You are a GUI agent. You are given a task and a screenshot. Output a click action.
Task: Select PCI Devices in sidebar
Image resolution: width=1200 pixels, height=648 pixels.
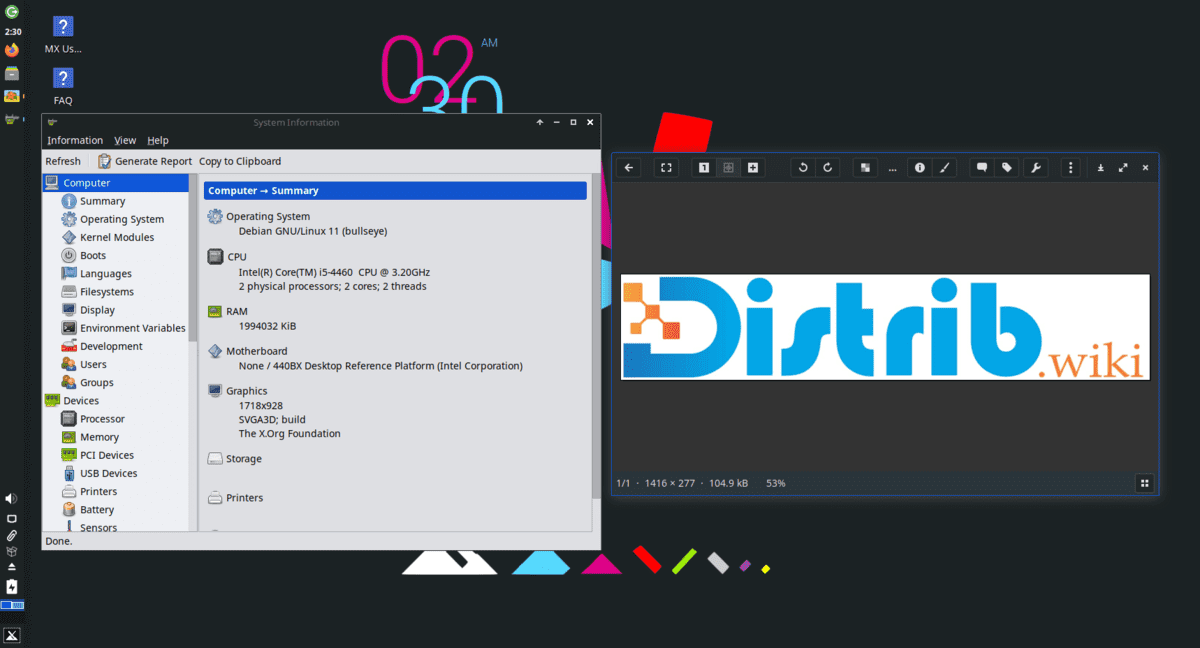106,455
